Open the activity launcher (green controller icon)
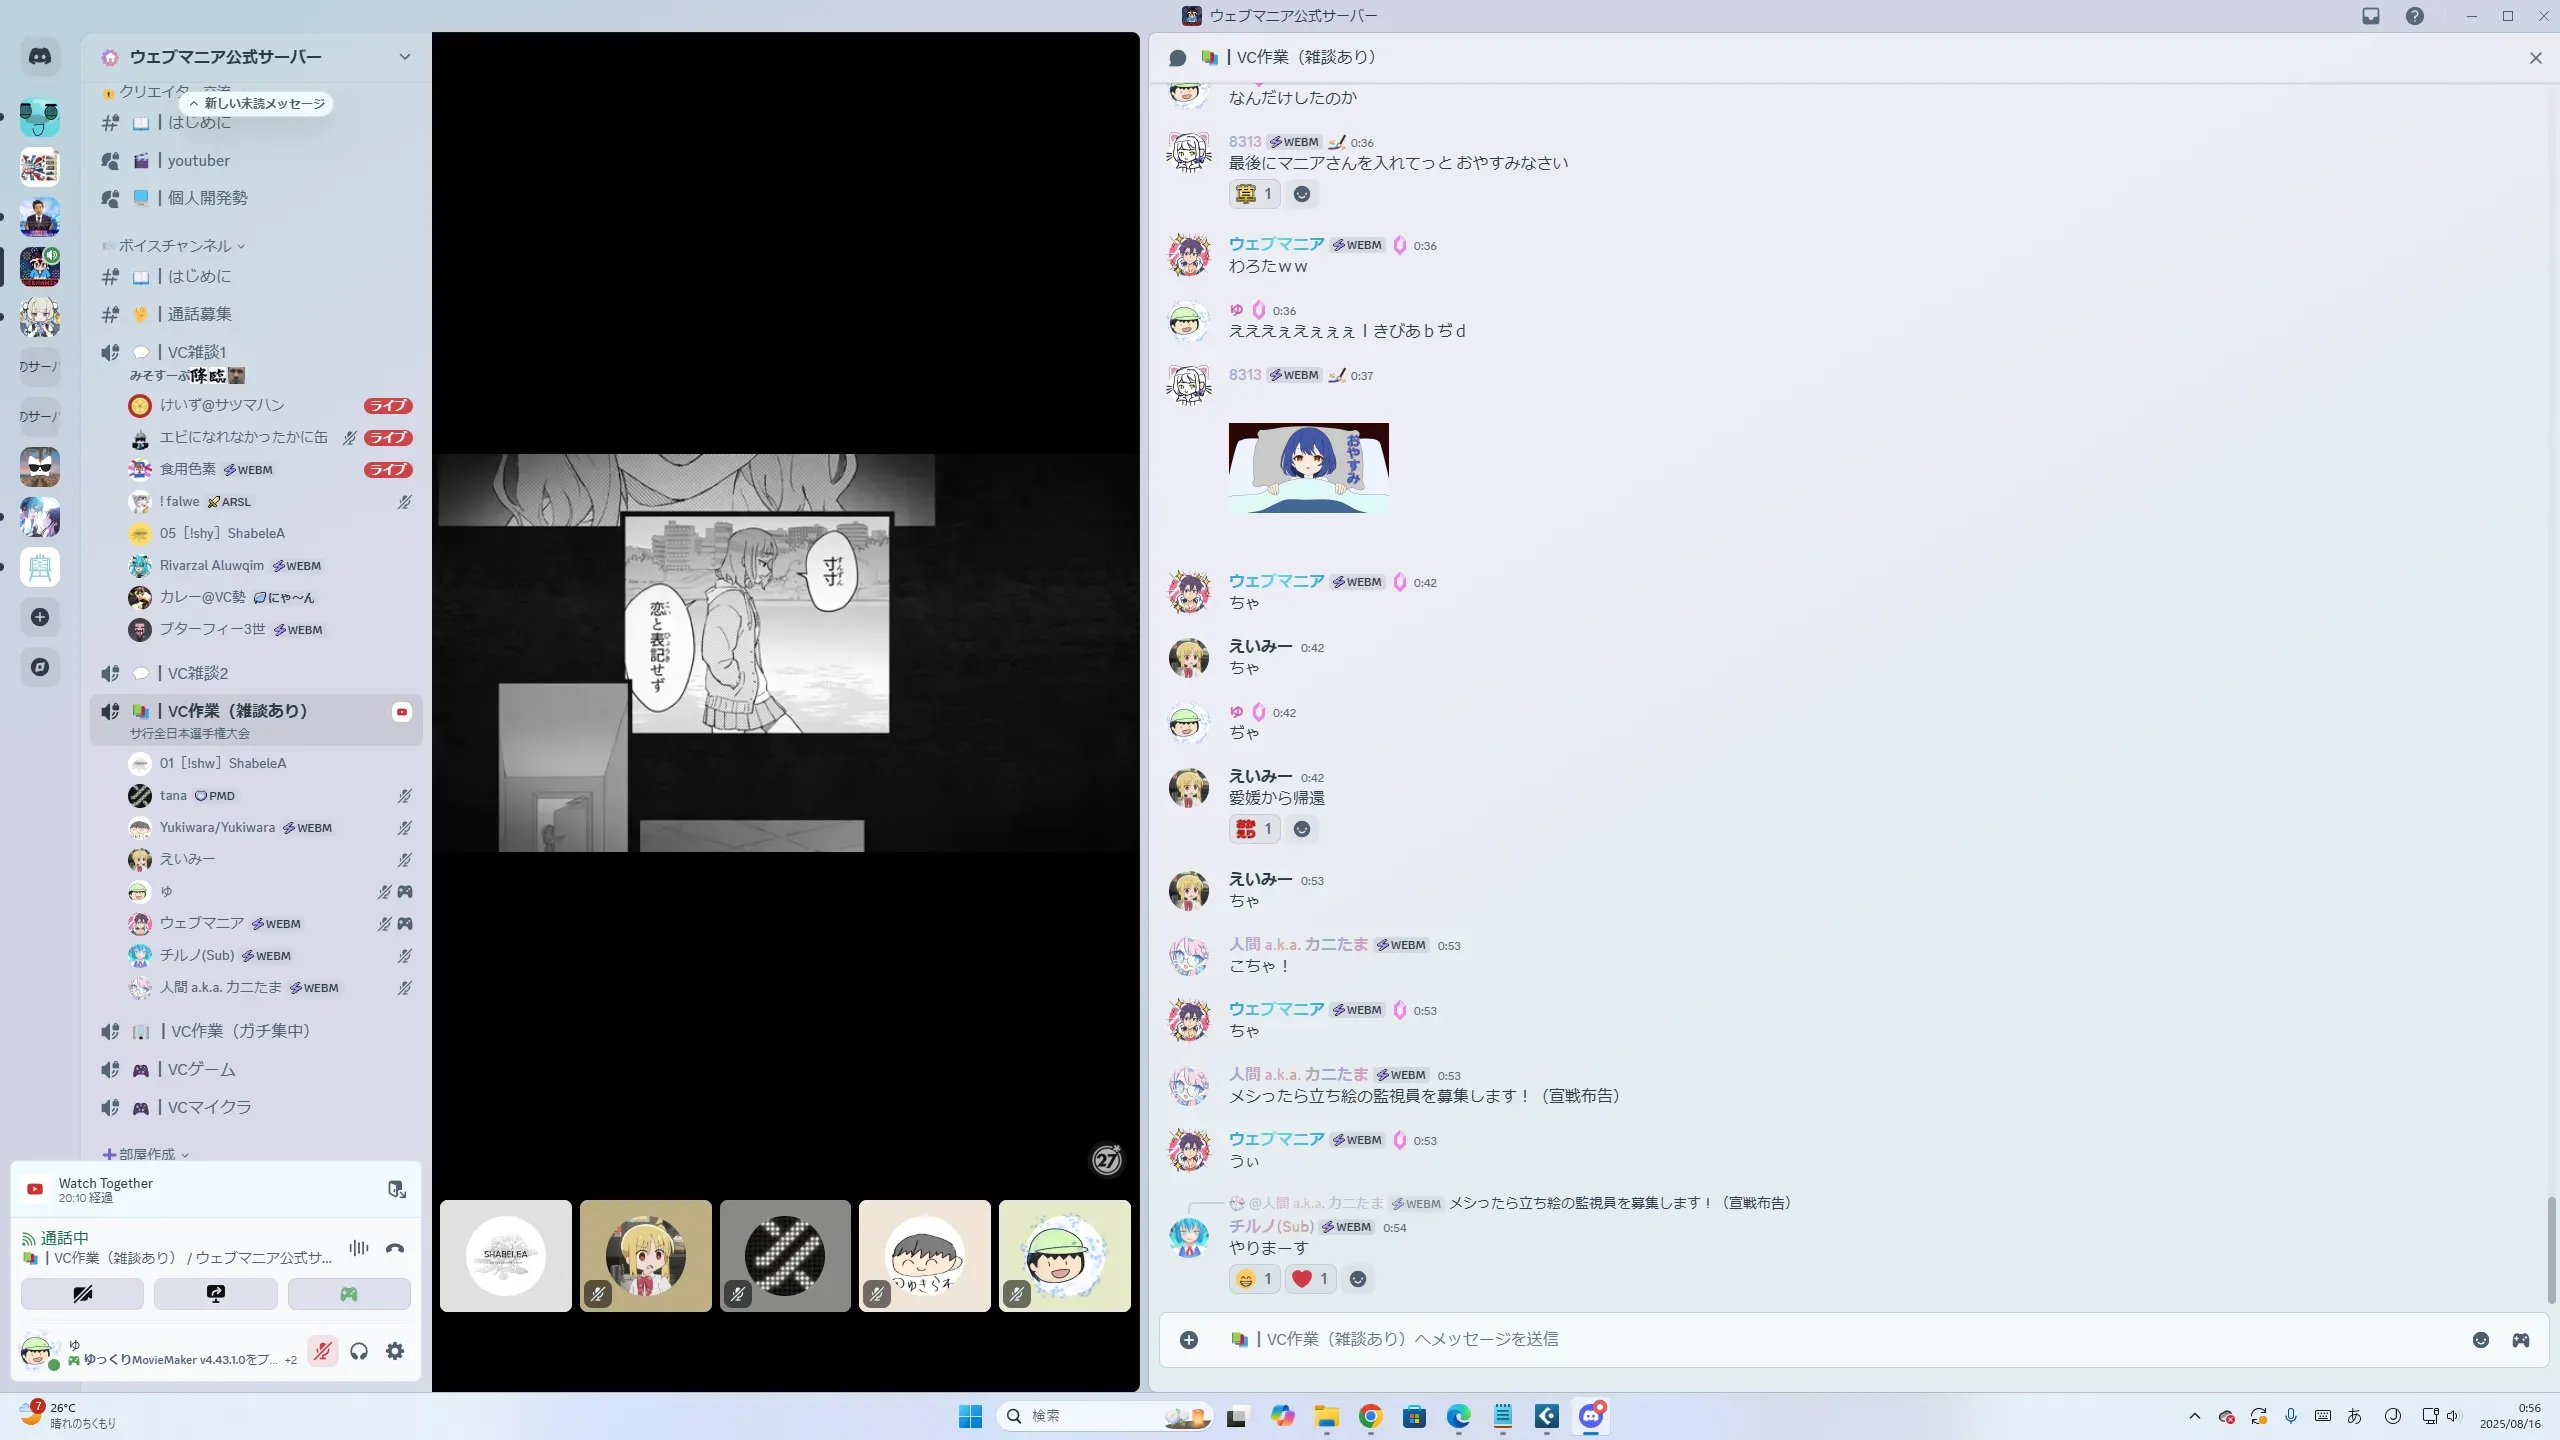Viewport: 2560px width, 1440px height. [x=348, y=1294]
